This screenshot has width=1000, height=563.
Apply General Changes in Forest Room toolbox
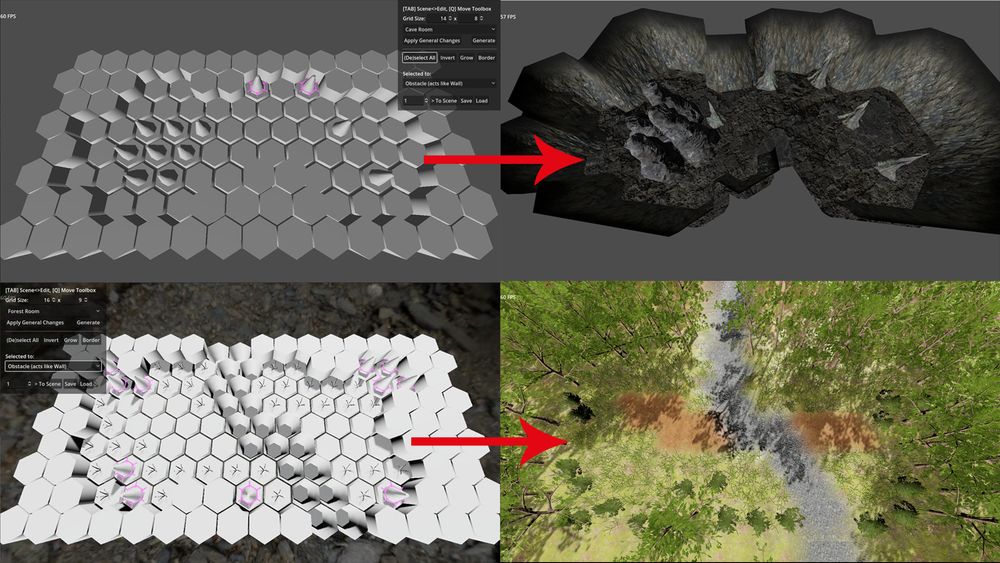[x=35, y=323]
